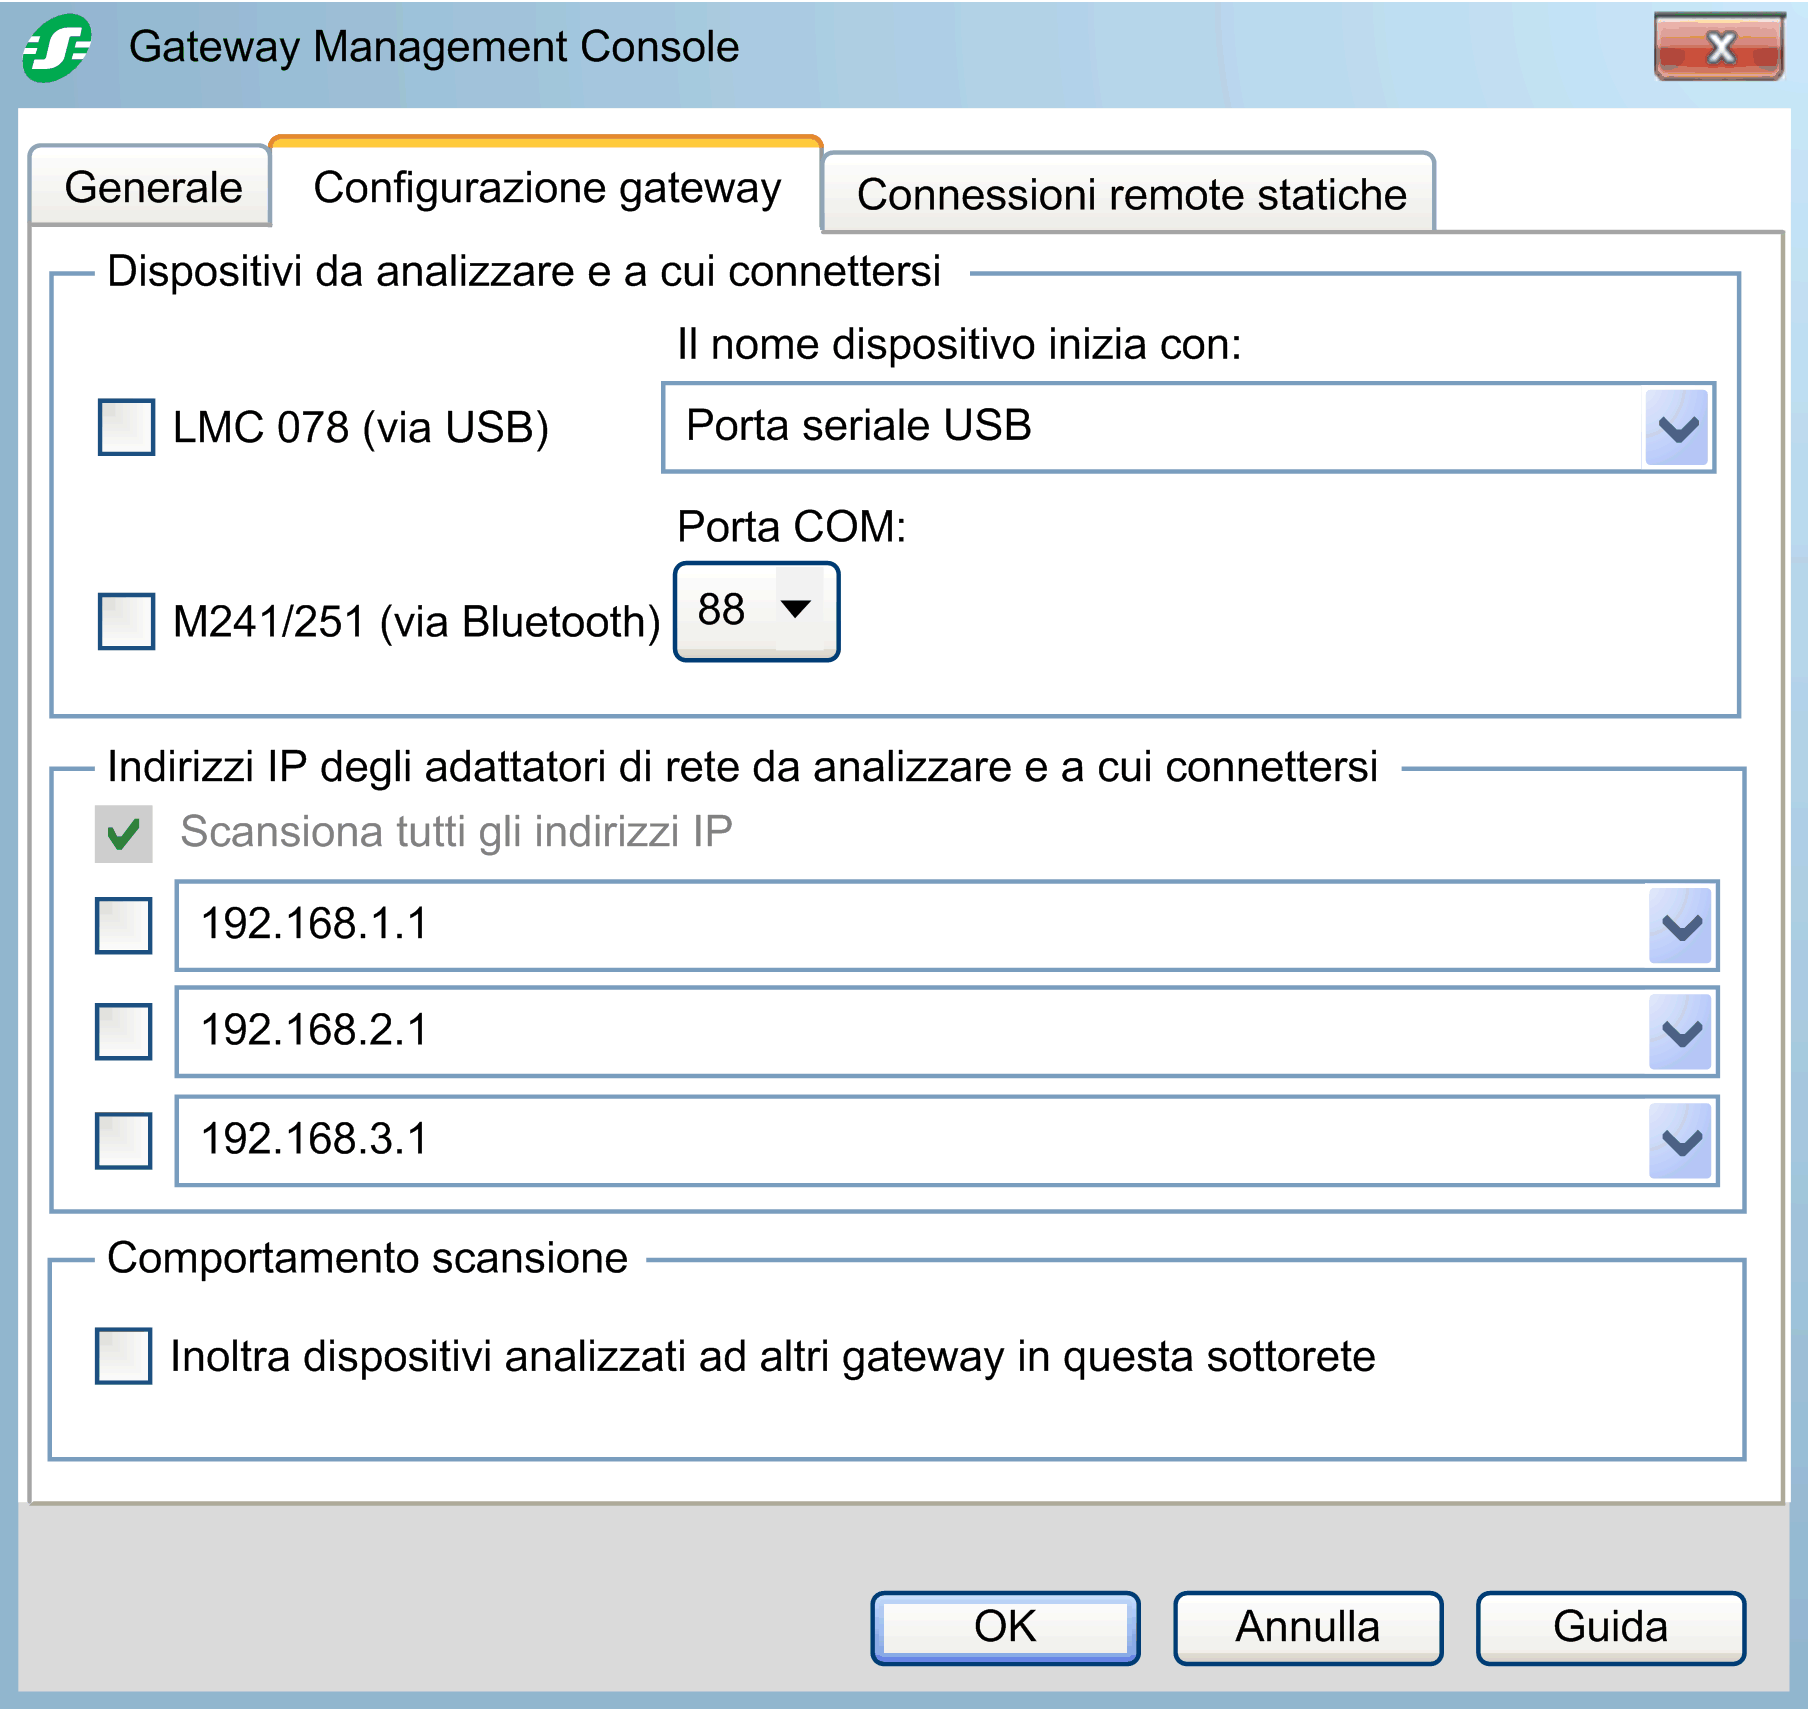The width and height of the screenshot is (1809, 1711).
Task: Check the box next to 192.168.3.1
Action: (x=124, y=1140)
